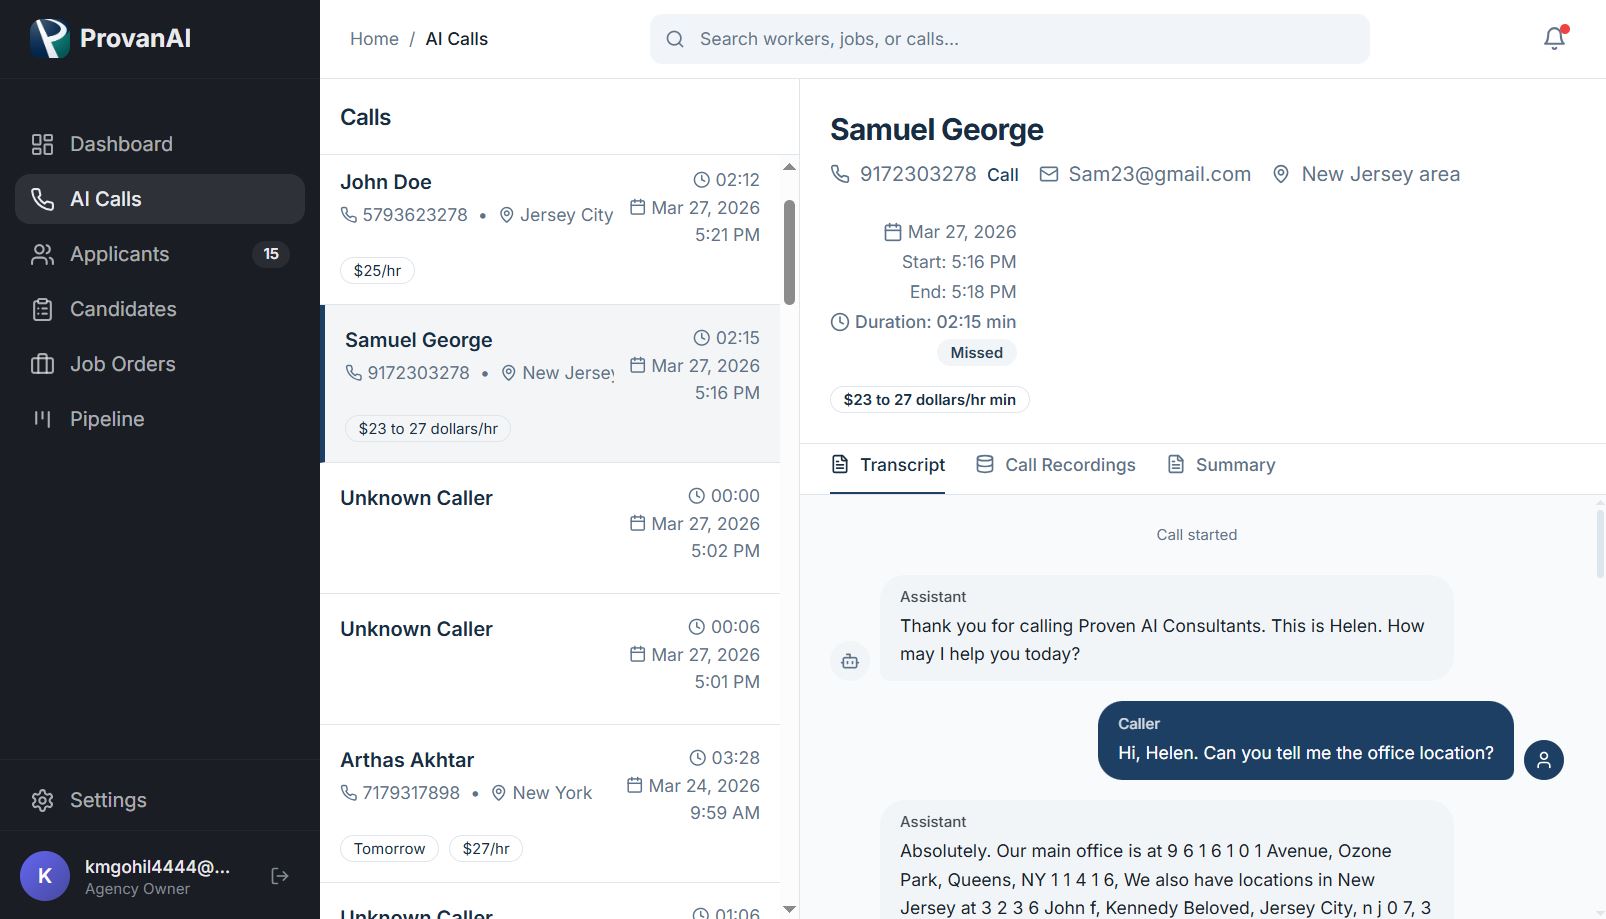This screenshot has height=919, width=1606.
Task: Select the AI Calls sidebar icon
Action: (x=41, y=199)
